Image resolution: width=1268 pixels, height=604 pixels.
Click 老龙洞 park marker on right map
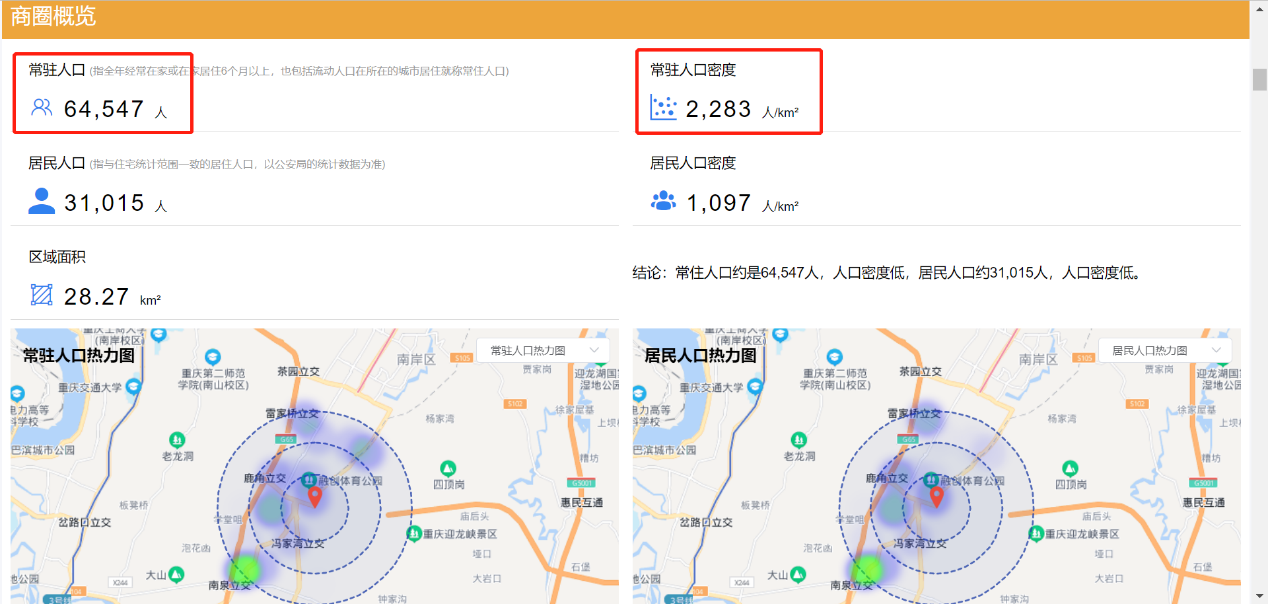click(799, 439)
